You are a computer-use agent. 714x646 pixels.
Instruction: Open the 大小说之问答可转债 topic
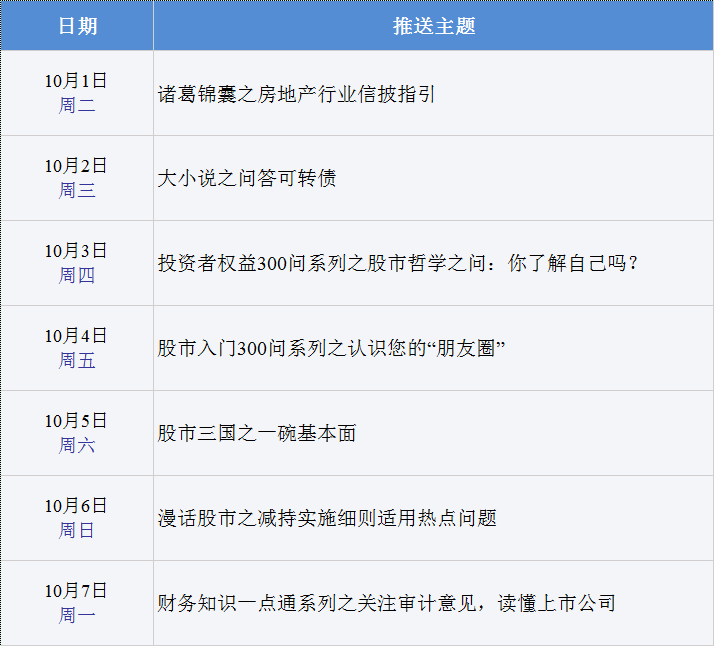coord(247,178)
